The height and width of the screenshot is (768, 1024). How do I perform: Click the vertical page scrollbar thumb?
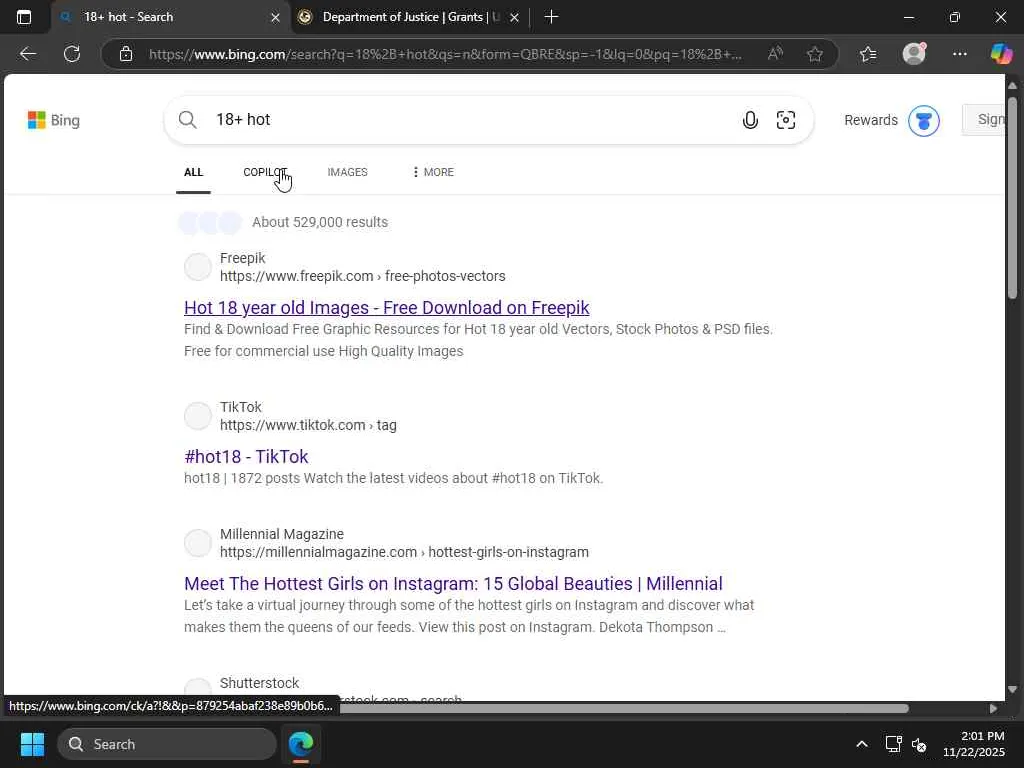[x=1012, y=197]
